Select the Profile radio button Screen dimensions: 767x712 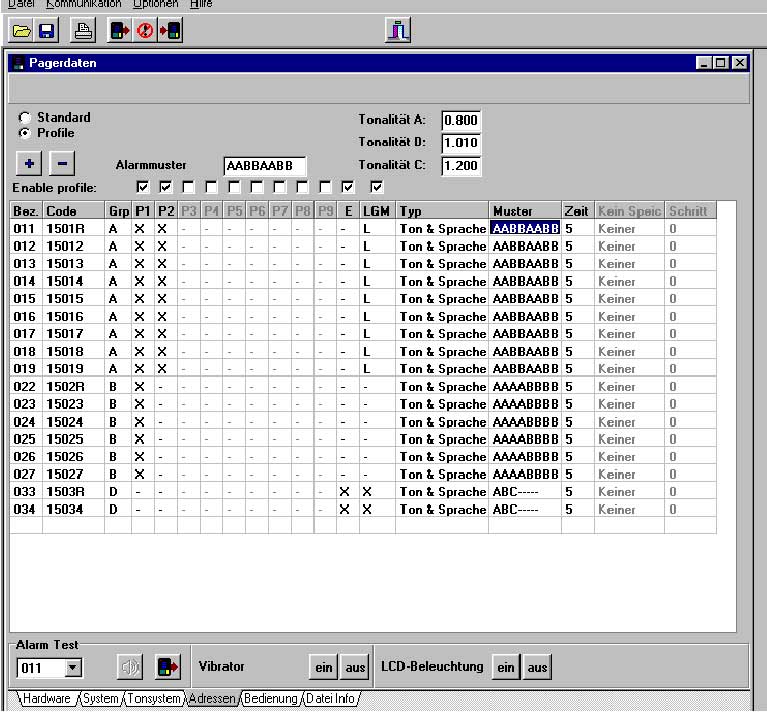tap(25, 133)
